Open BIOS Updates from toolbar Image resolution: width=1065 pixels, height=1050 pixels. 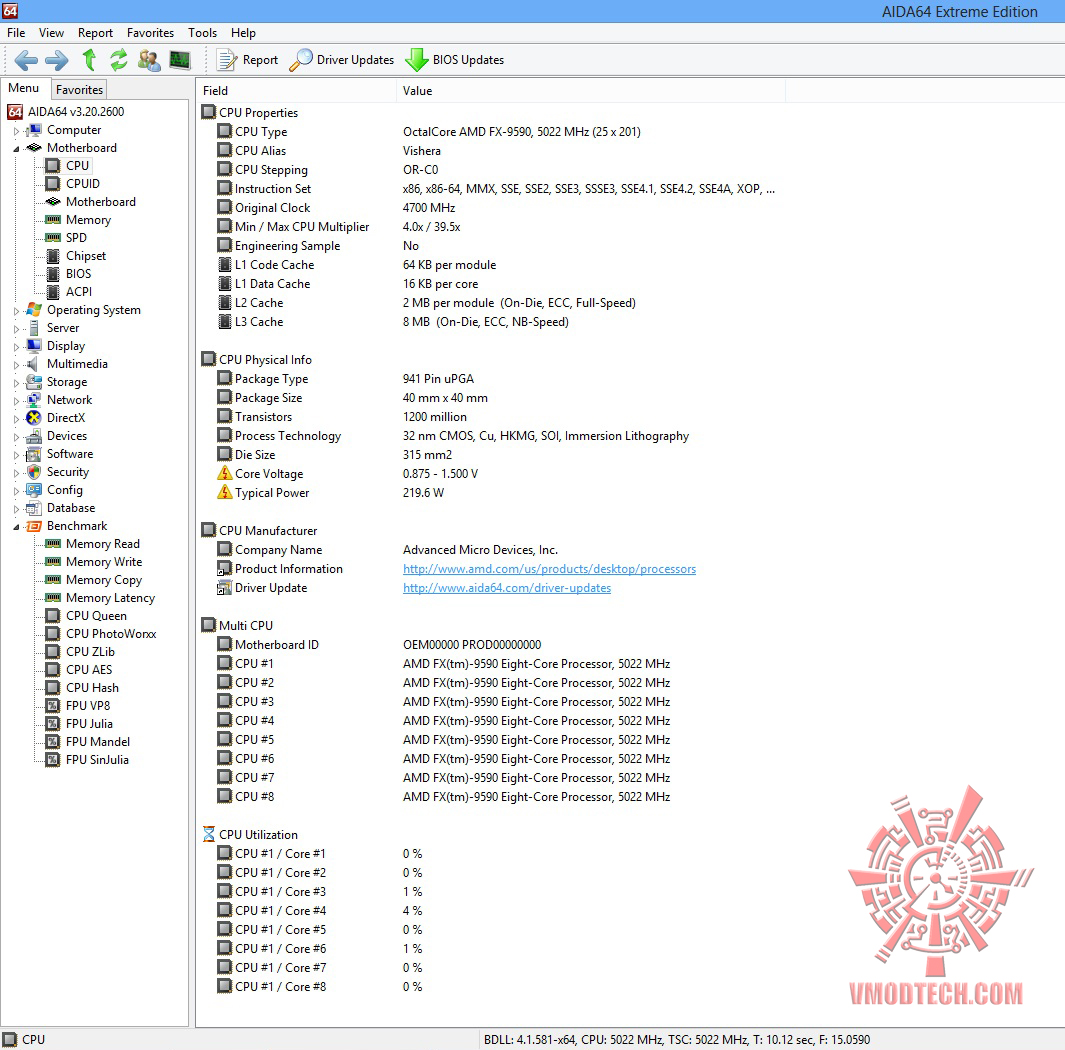pyautogui.click(x=454, y=60)
